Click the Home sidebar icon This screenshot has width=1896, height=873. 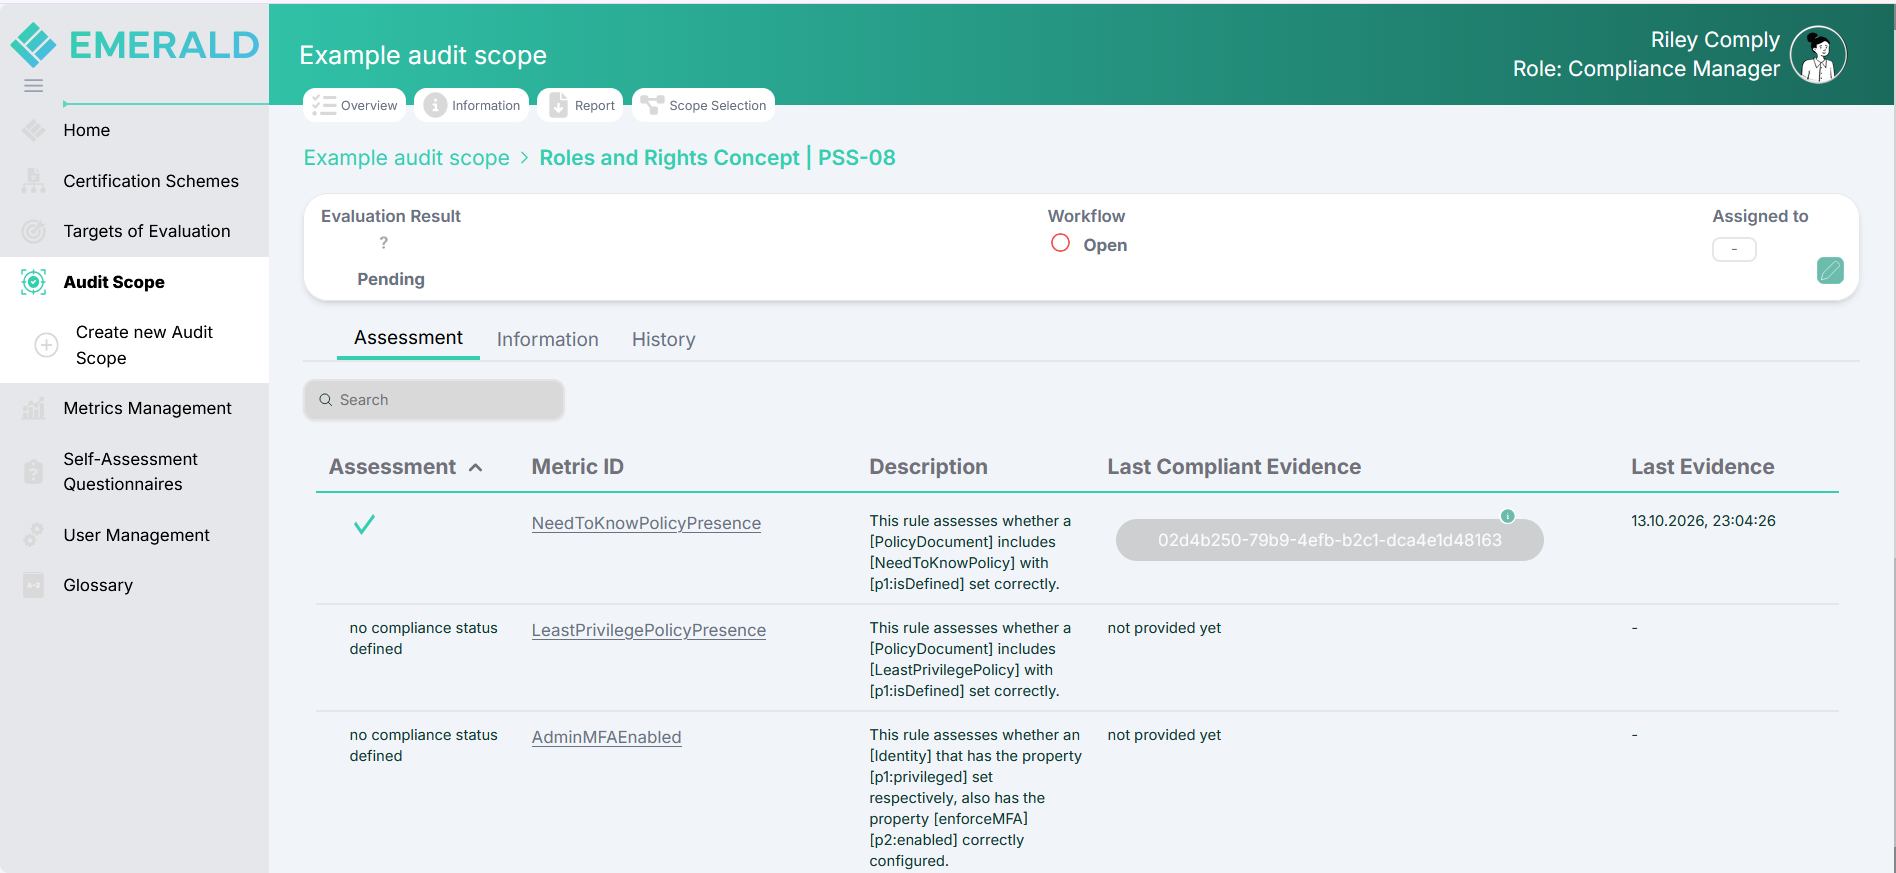pyautogui.click(x=33, y=130)
